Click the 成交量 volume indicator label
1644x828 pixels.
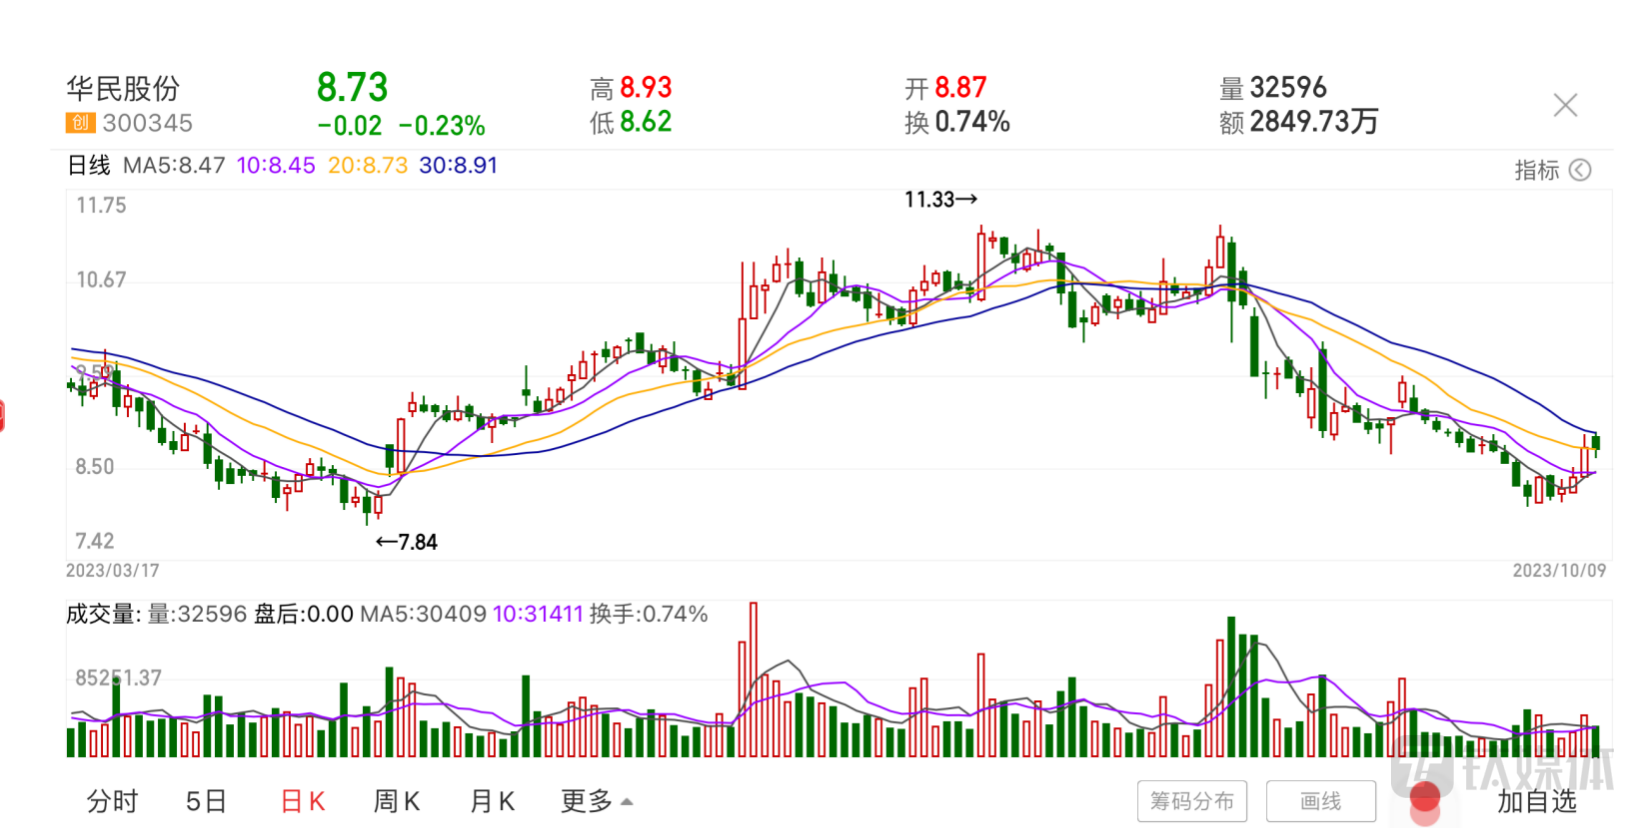pos(101,614)
